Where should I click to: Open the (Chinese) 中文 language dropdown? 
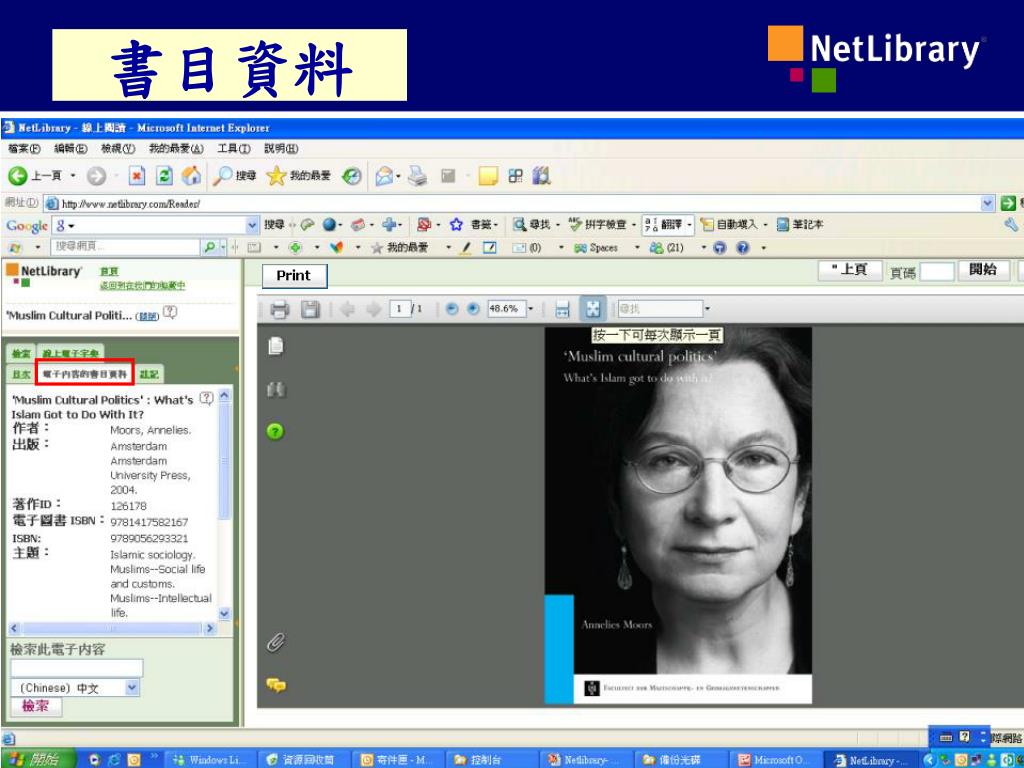tap(132, 688)
